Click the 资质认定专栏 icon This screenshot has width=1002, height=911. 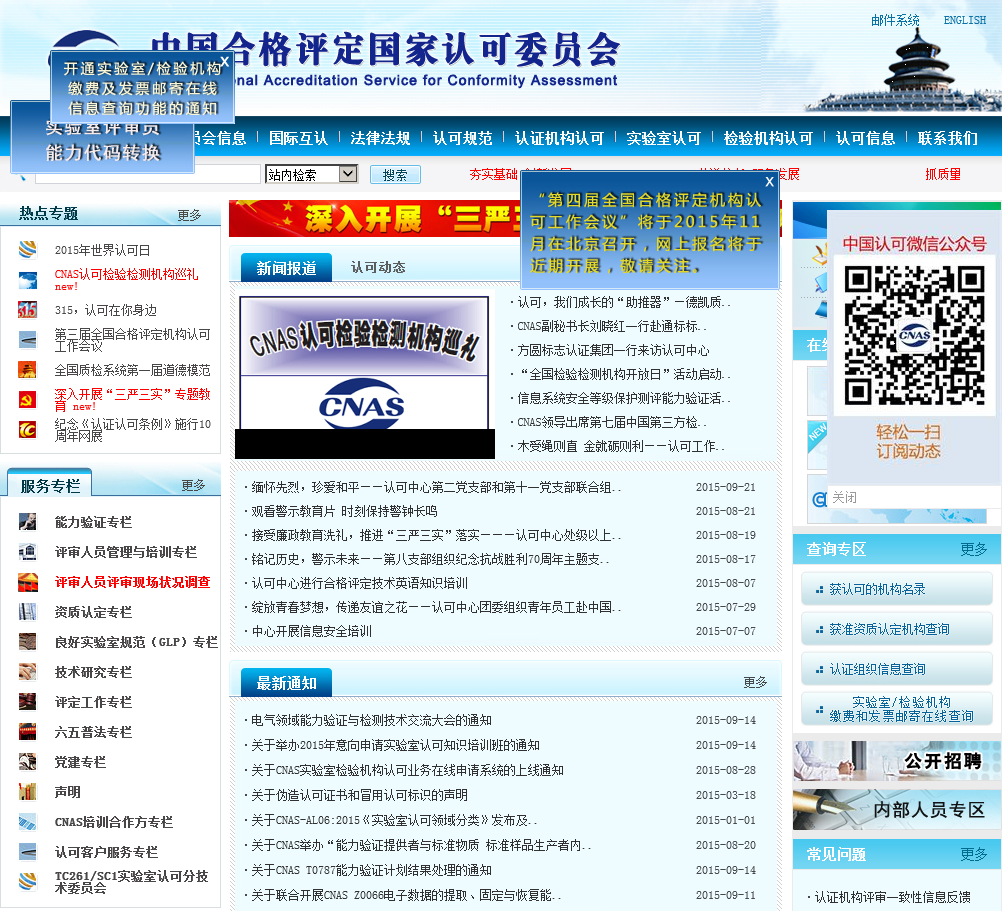point(27,612)
